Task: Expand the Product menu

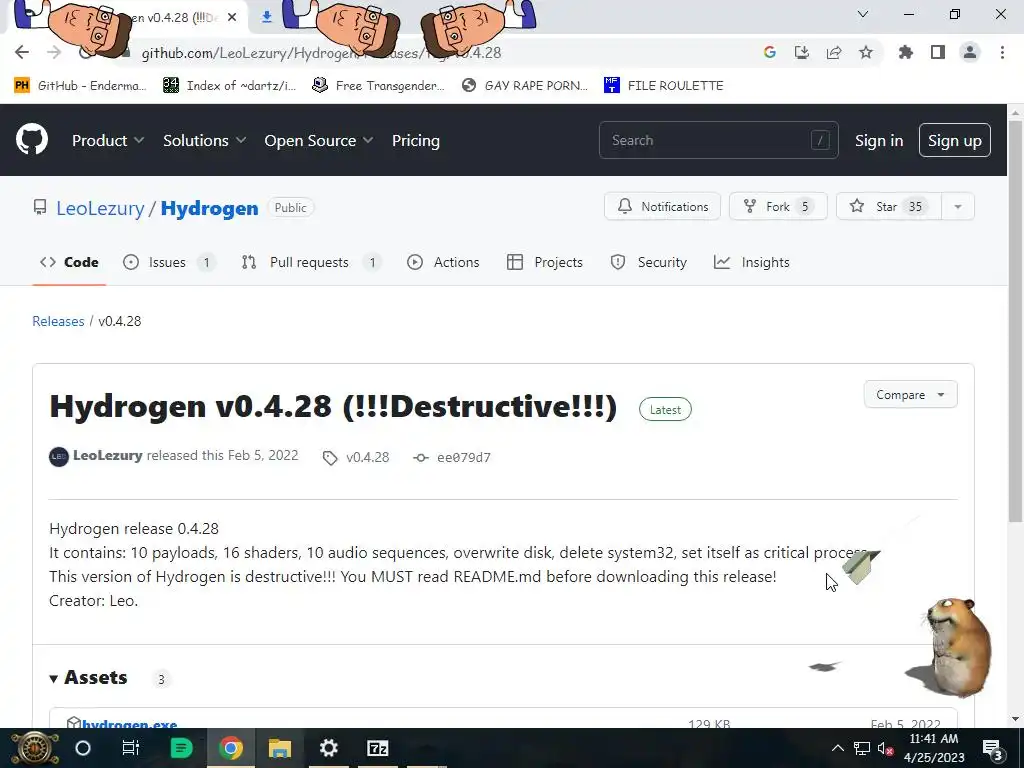Action: 108,140
